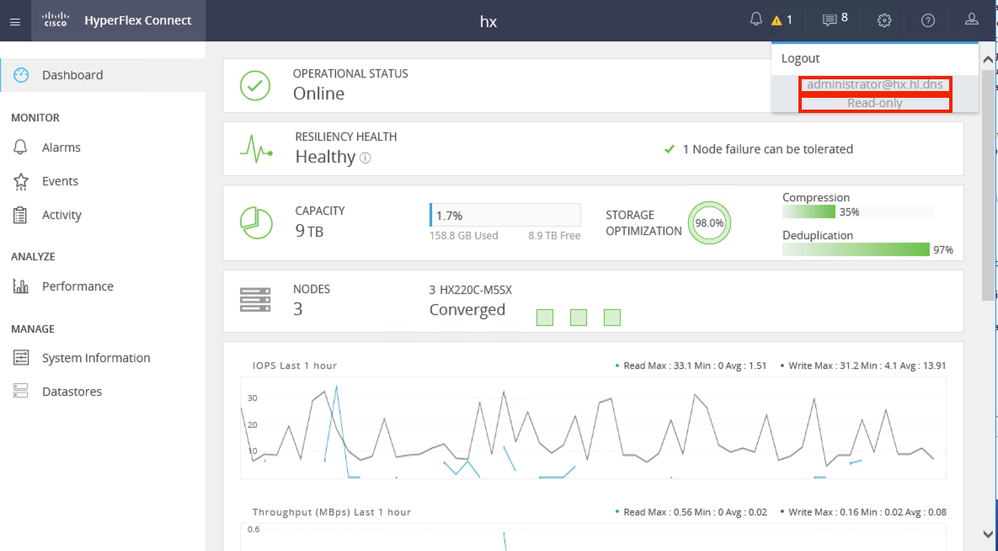Click the info icon next to Healthy
This screenshot has height=551, width=998.
[365, 158]
